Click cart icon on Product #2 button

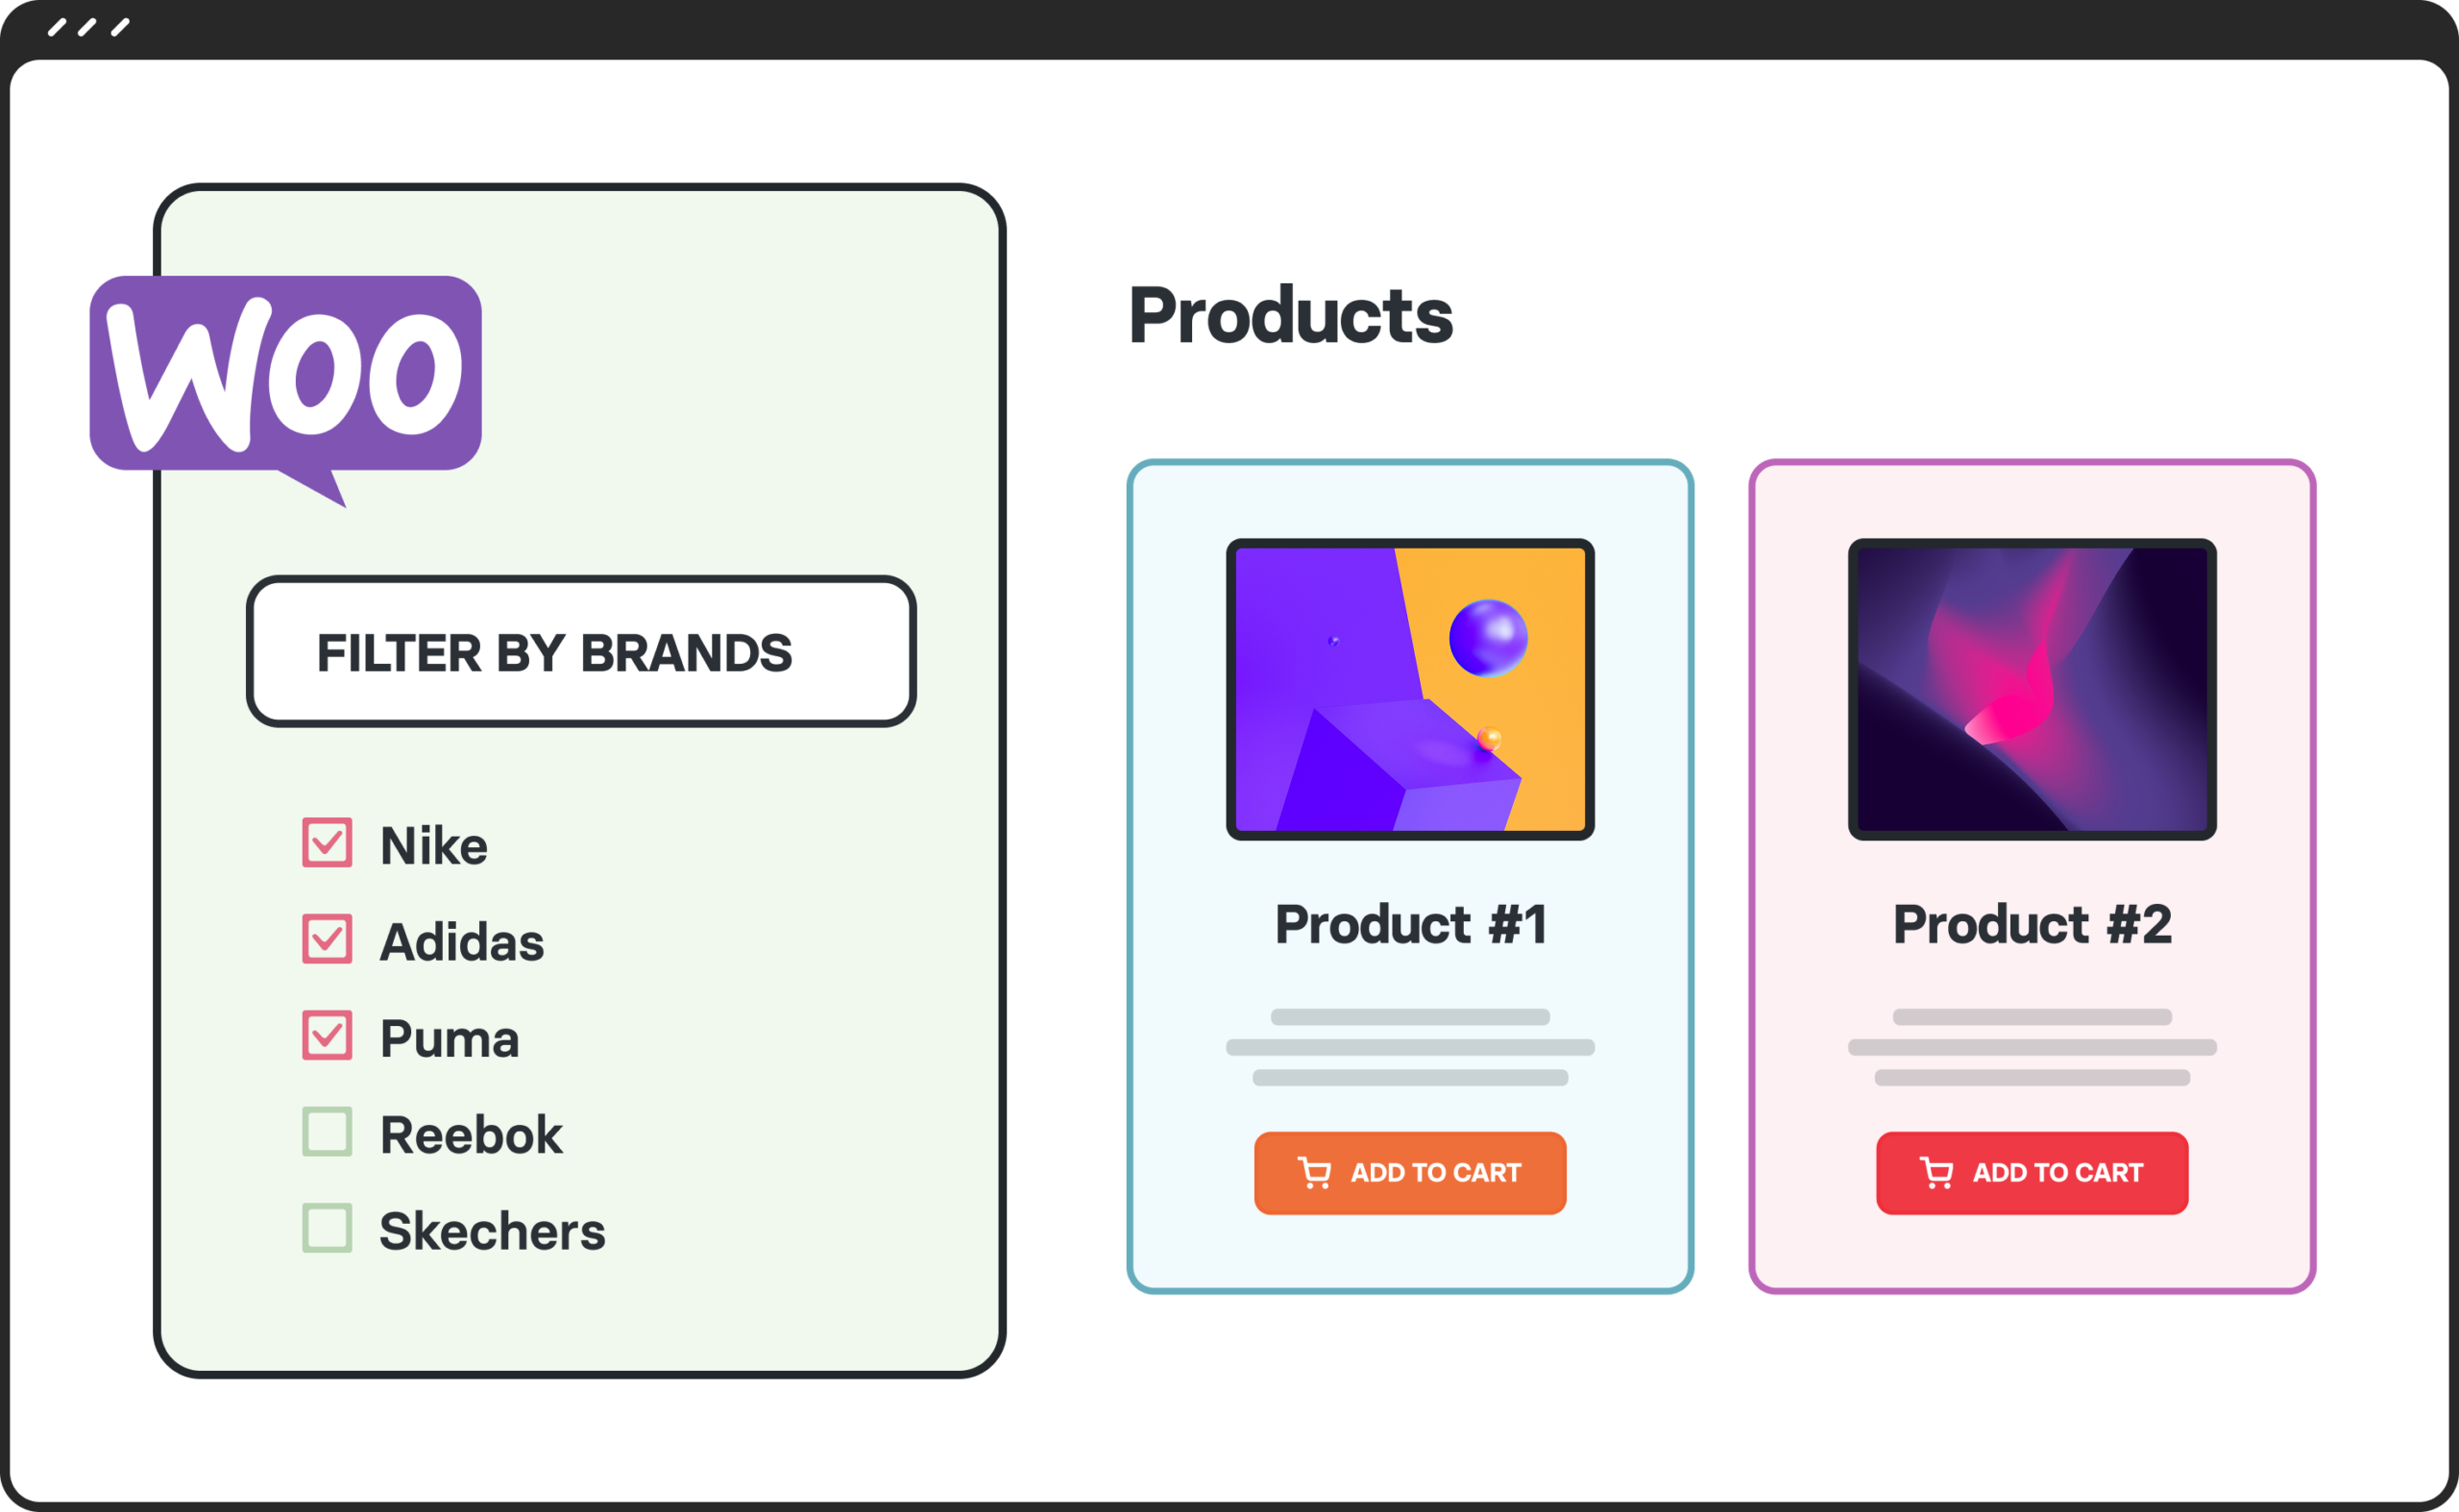pyautogui.click(x=1936, y=1172)
